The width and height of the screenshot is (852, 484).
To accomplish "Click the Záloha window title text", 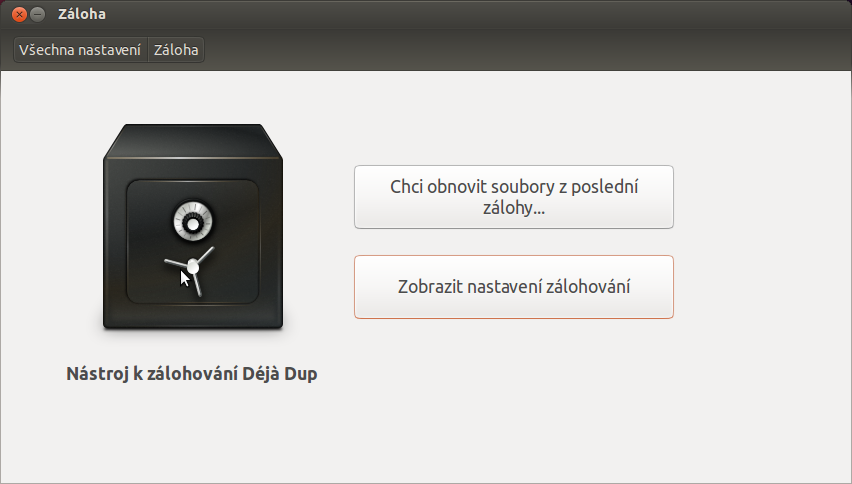I will (x=82, y=14).
